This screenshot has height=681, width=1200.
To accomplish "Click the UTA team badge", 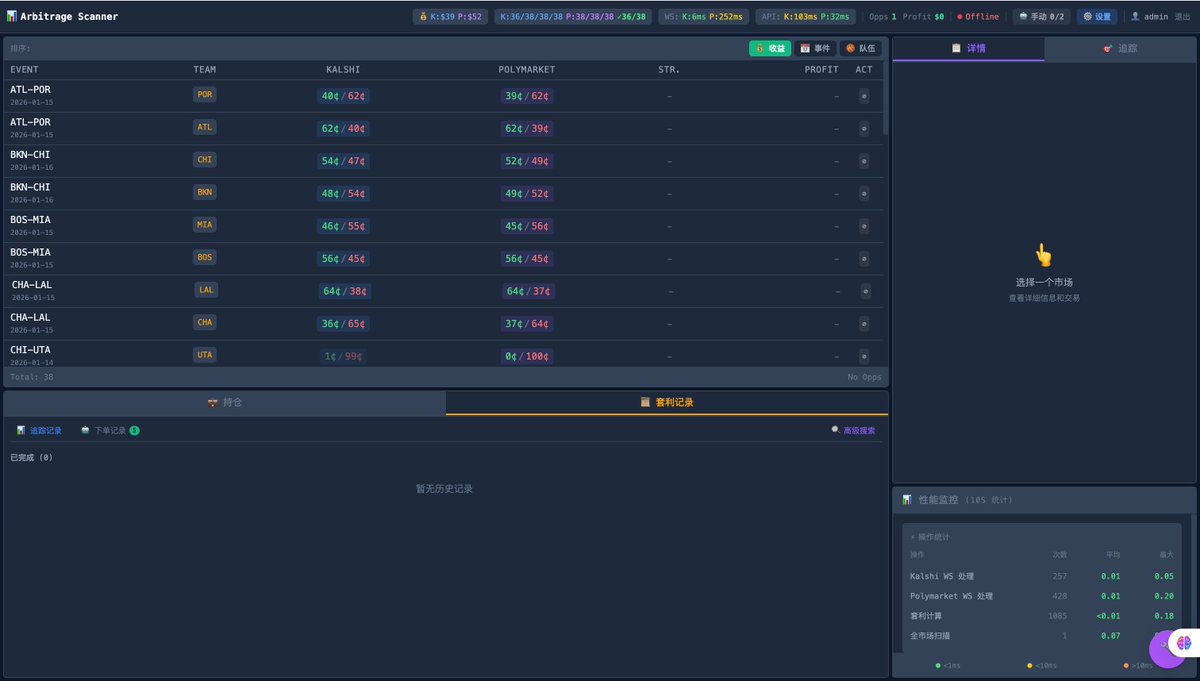I will (x=205, y=355).
